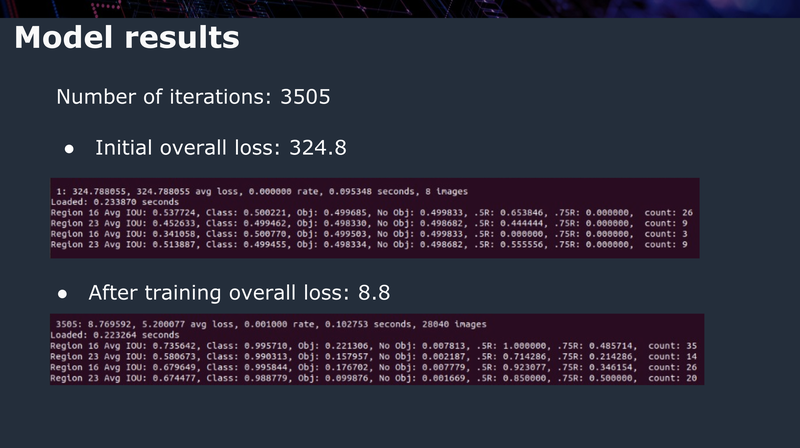Click "count: 35" in the second terminal
Image resolution: width=800 pixels, height=448 pixels.
[675, 347]
